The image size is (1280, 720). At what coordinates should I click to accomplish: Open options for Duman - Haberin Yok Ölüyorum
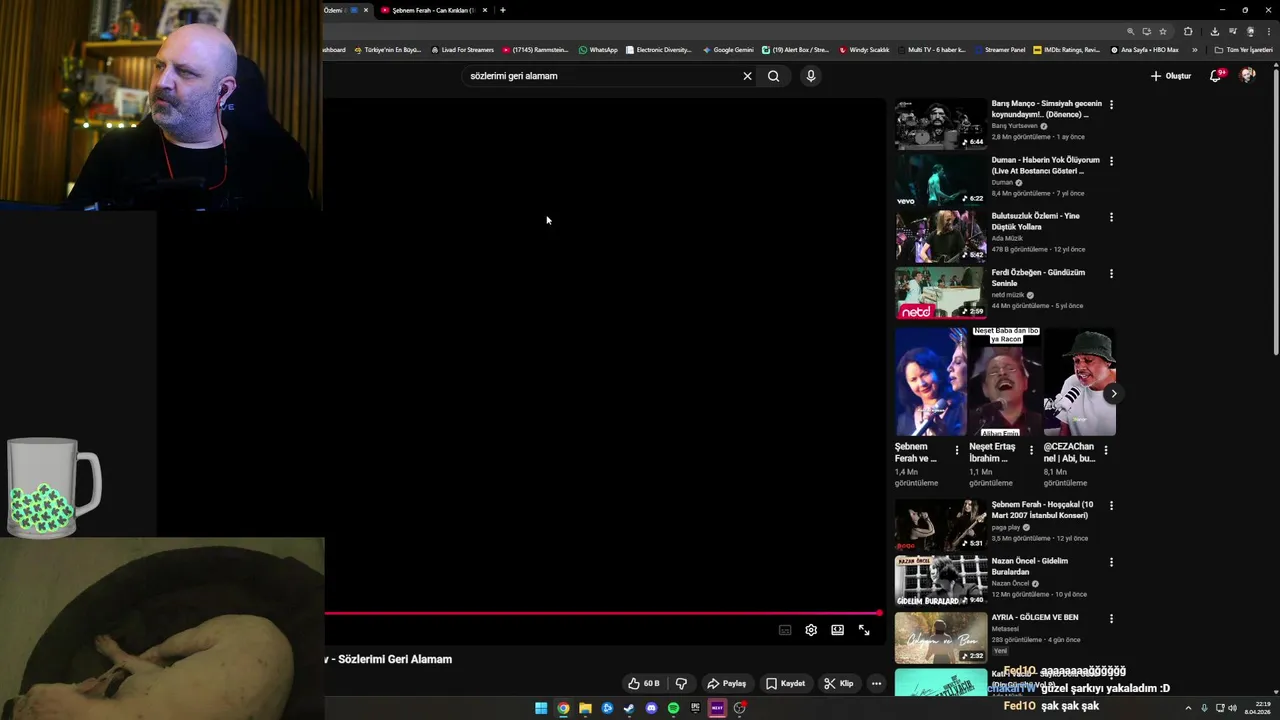click(1111, 161)
